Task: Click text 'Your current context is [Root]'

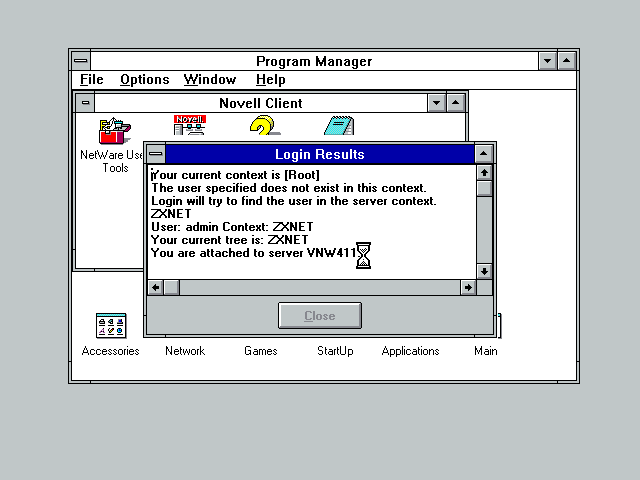Action: tap(236, 175)
